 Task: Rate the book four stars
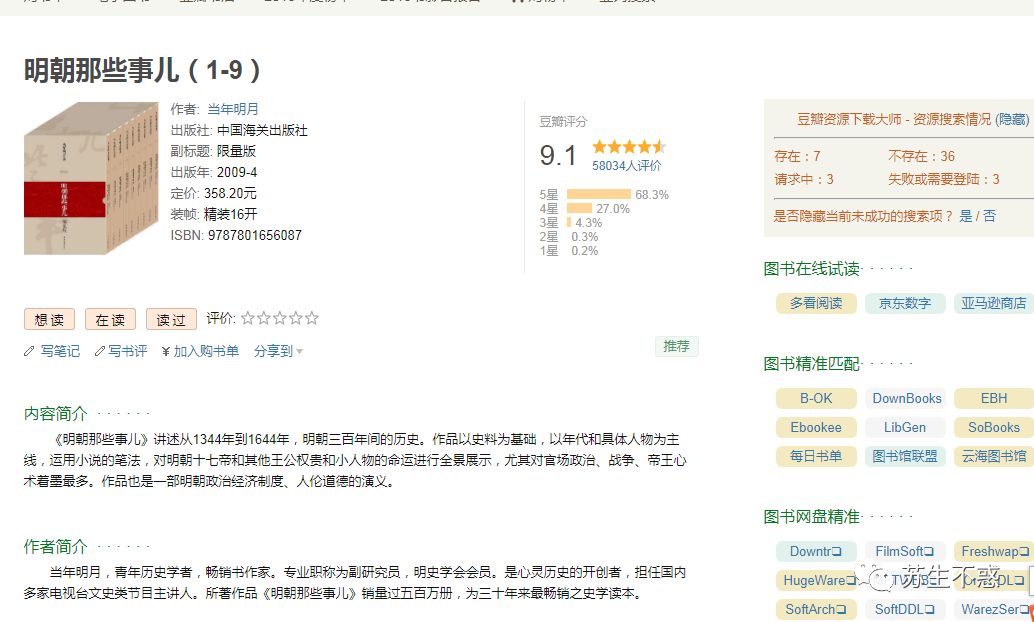pyautogui.click(x=295, y=319)
